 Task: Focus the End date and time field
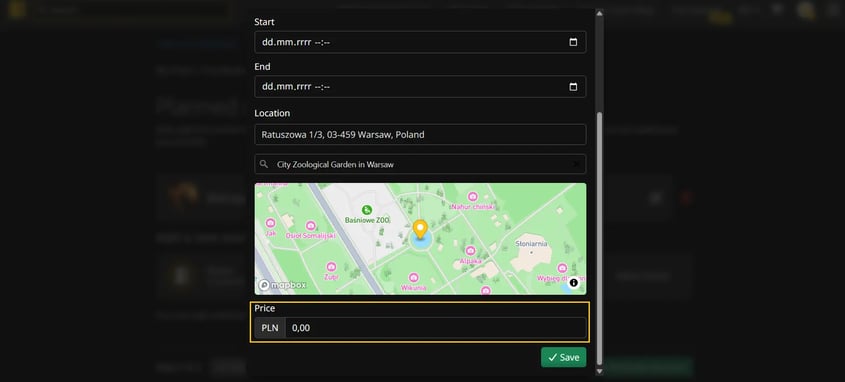420,87
